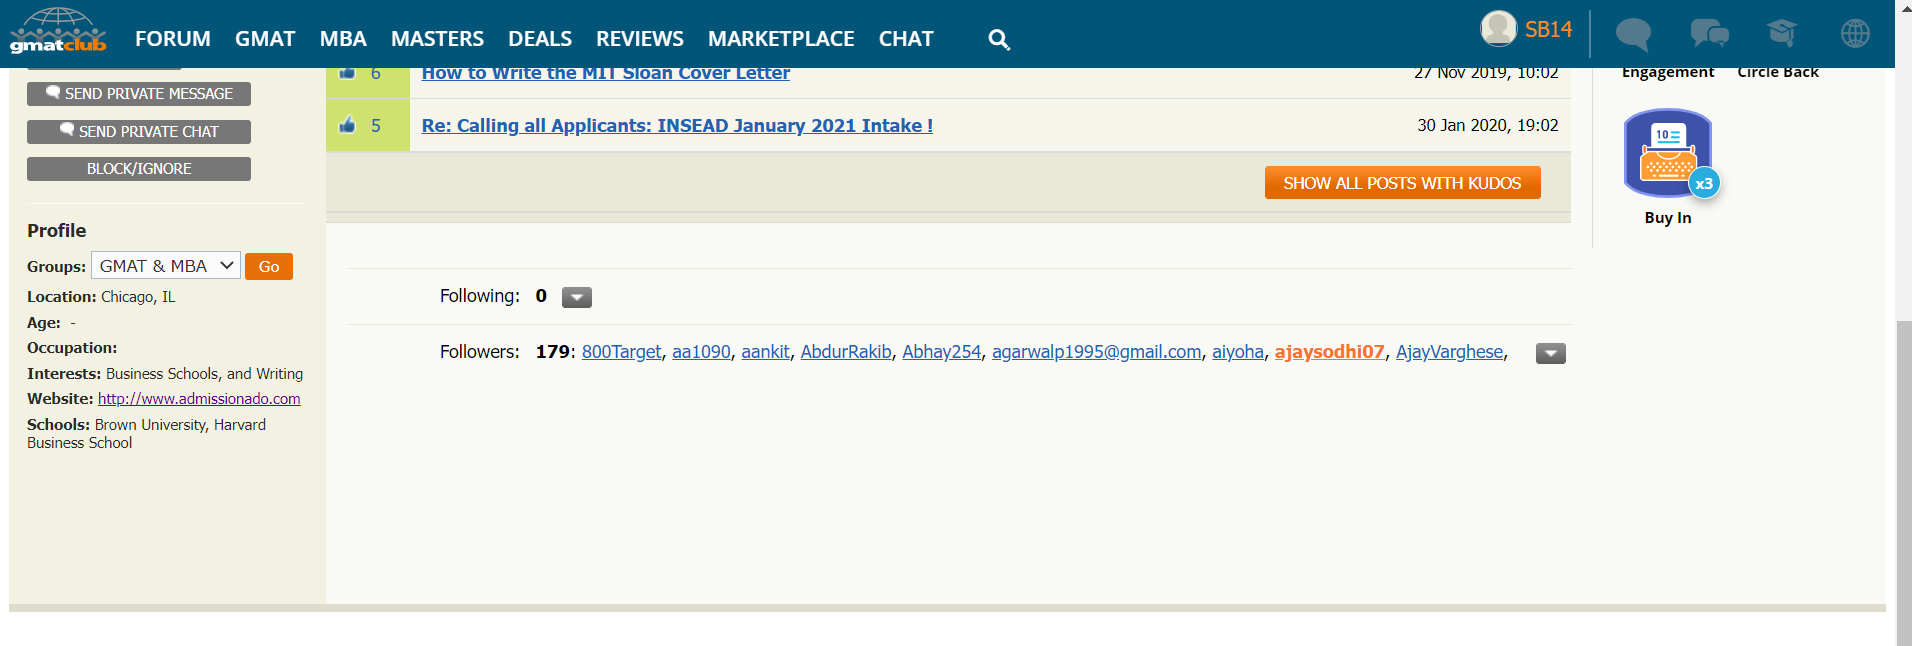Open the site search magnifier icon

point(998,39)
